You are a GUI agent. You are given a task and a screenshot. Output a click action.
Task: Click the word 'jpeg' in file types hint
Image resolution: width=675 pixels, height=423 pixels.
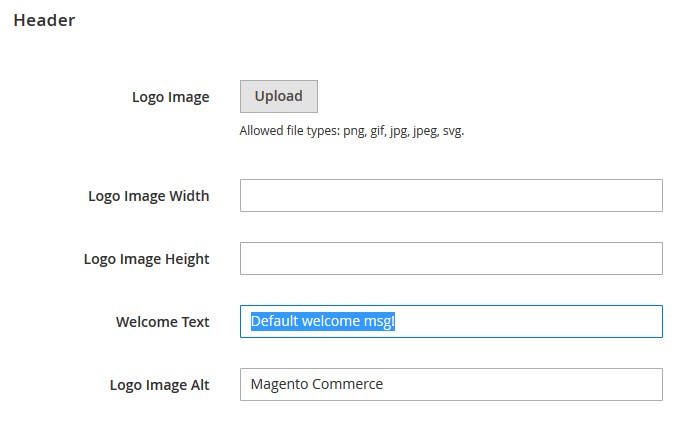[x=425, y=131]
